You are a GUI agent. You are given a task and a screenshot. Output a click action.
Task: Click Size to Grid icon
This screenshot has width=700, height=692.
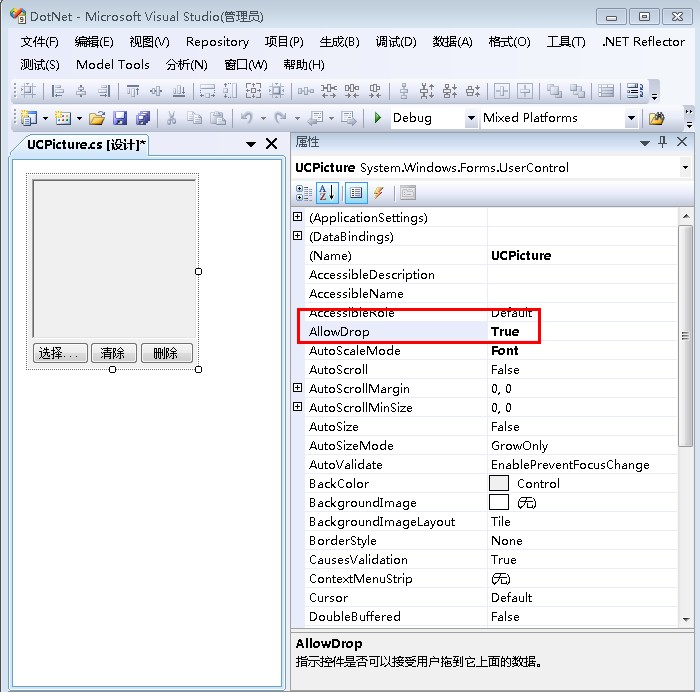click(277, 91)
